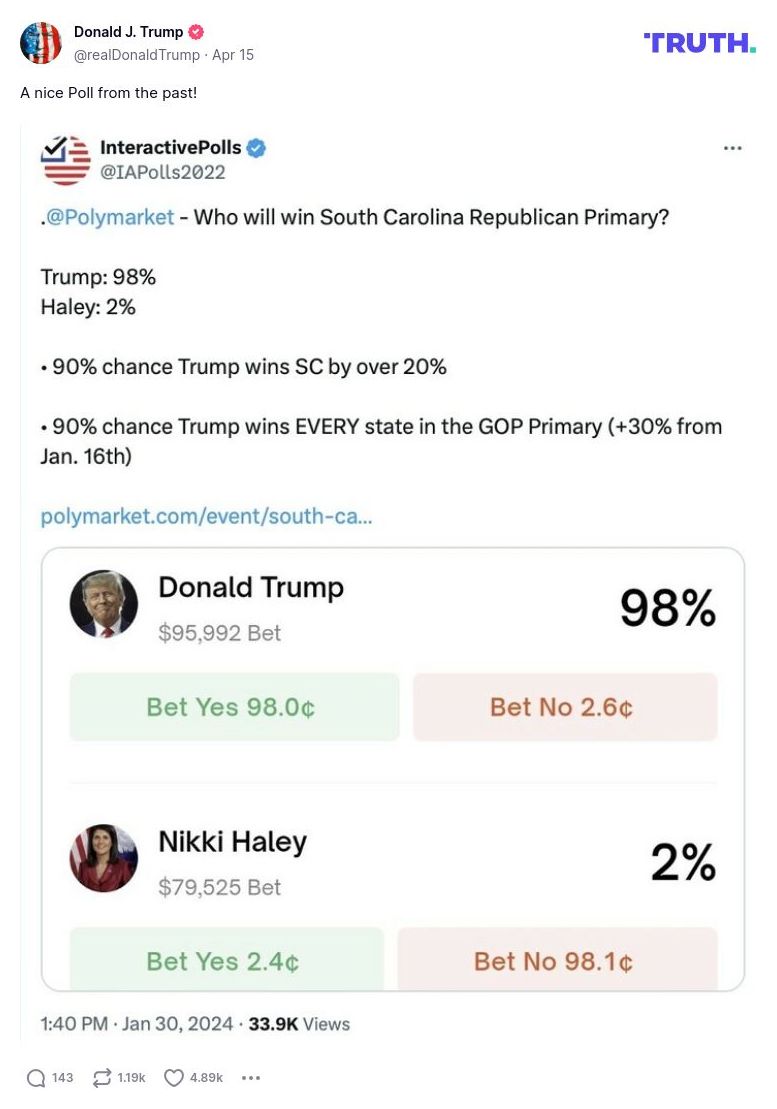Open the polymarket.com south-ca event link
The image size is (777, 1109).
(x=205, y=517)
